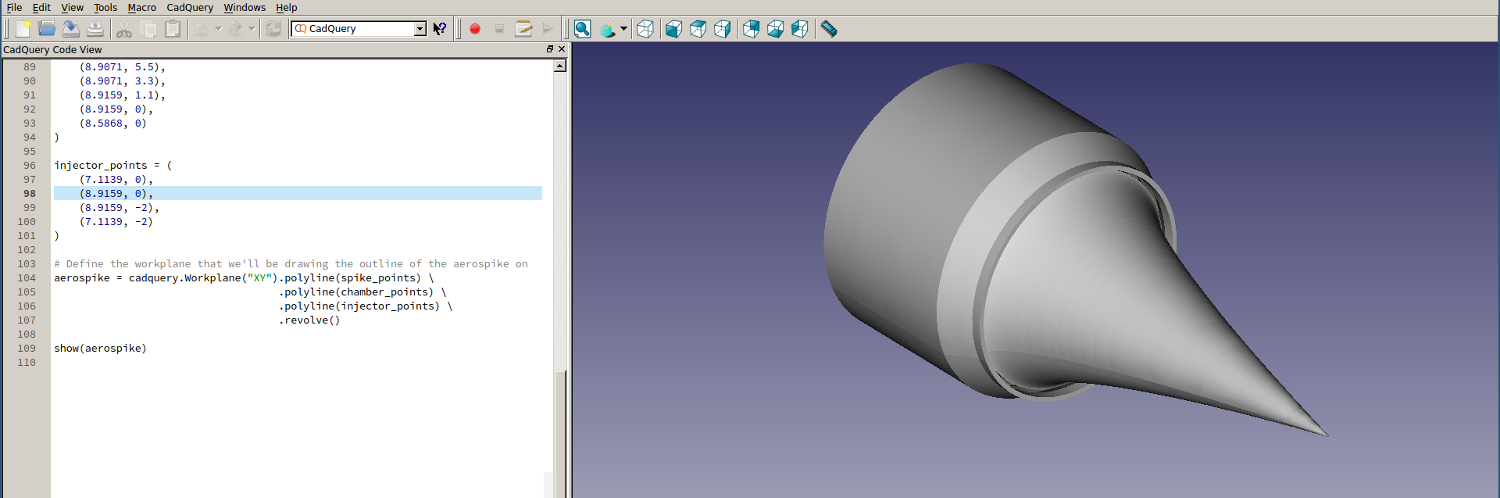This screenshot has width=1500, height=498.
Task: Set the view to top cube icon
Action: 698,29
